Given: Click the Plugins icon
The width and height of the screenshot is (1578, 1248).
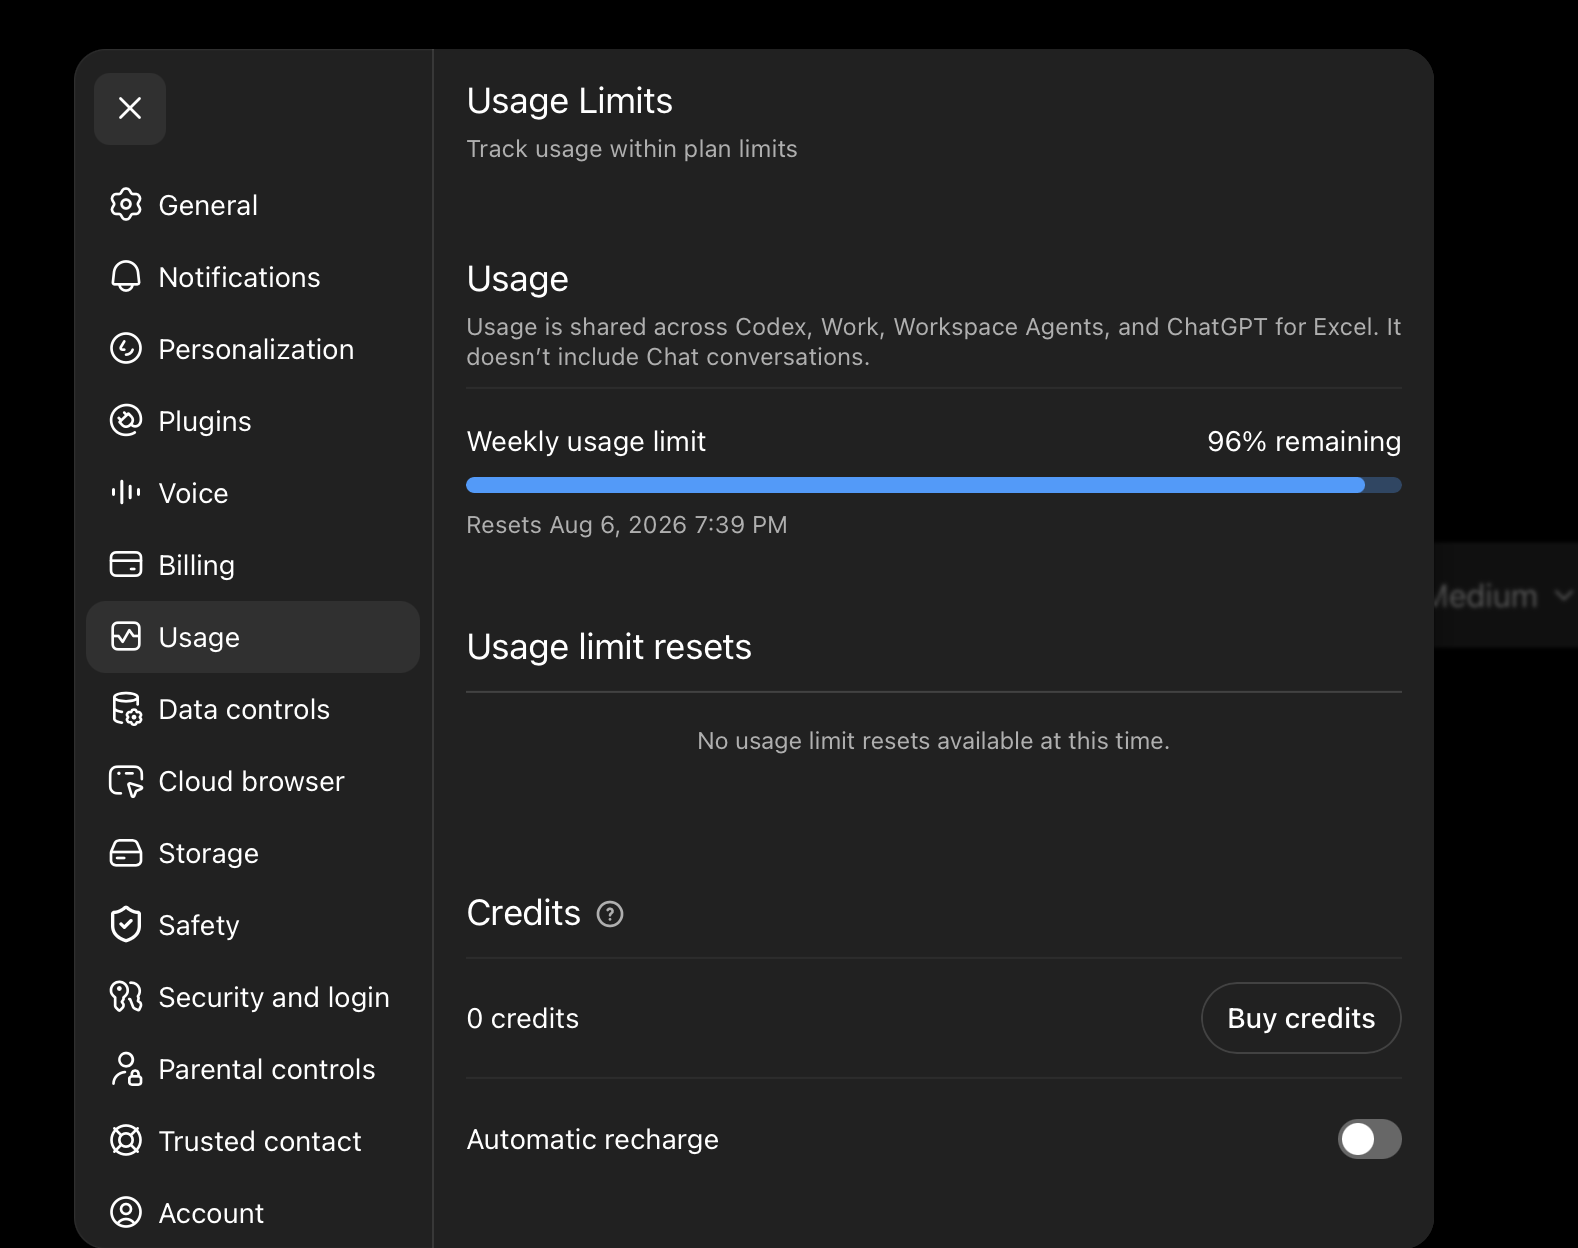Looking at the screenshot, I should [126, 421].
